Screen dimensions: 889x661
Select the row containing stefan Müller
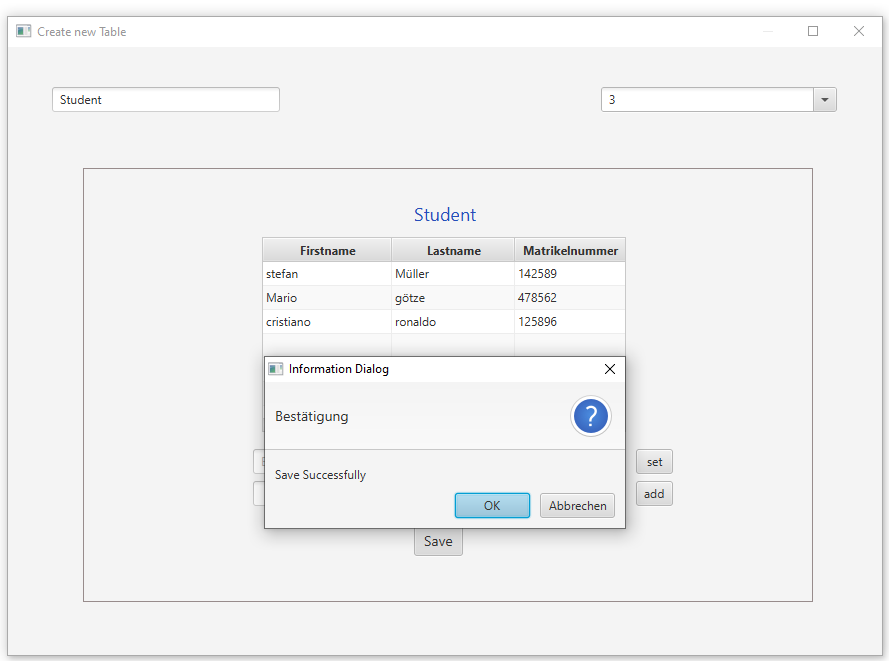click(326, 273)
